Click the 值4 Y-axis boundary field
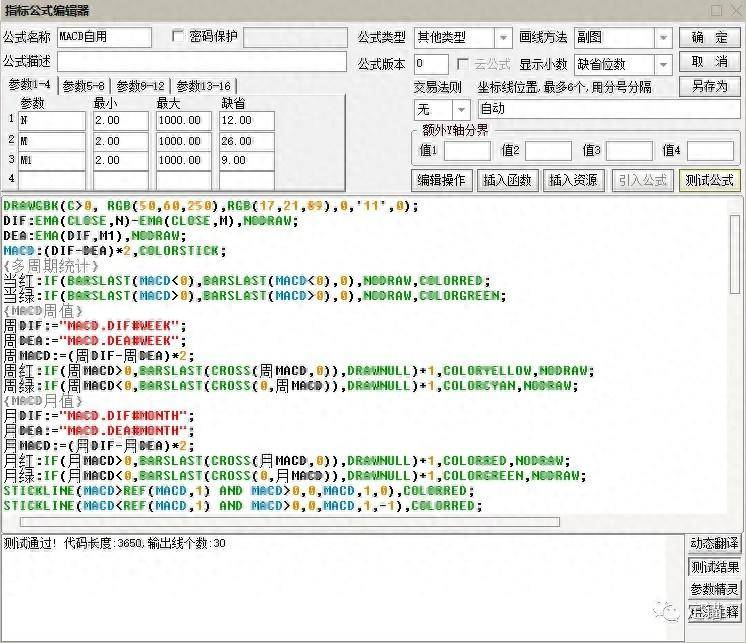746x643 pixels. point(710,151)
